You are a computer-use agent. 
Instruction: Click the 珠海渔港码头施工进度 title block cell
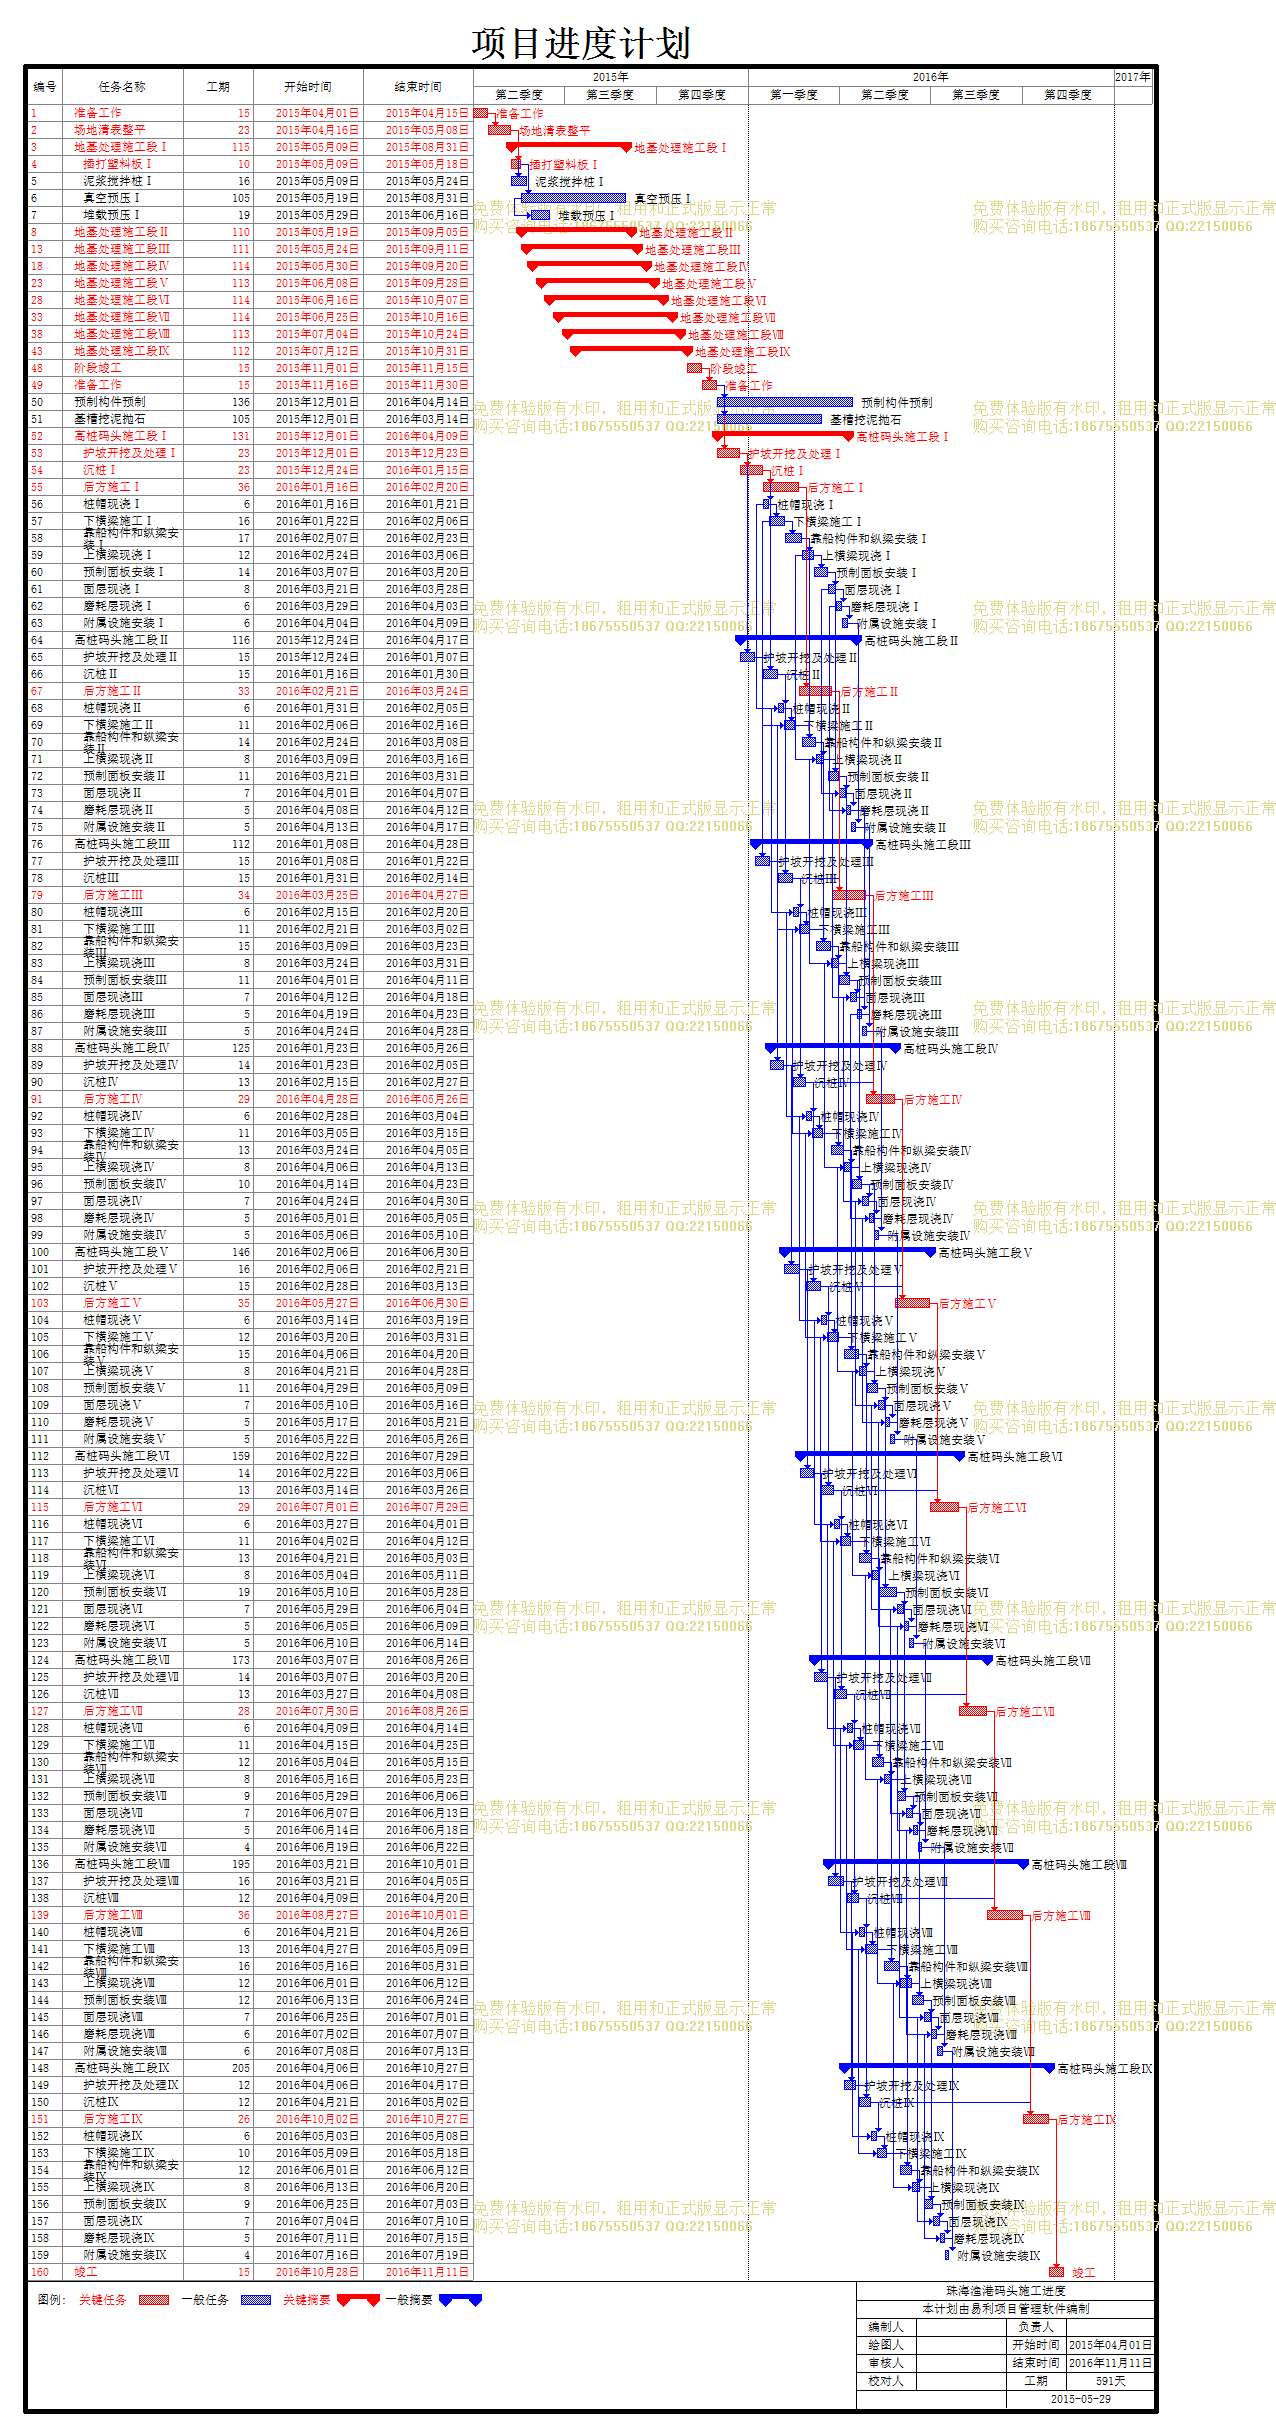1005,2290
